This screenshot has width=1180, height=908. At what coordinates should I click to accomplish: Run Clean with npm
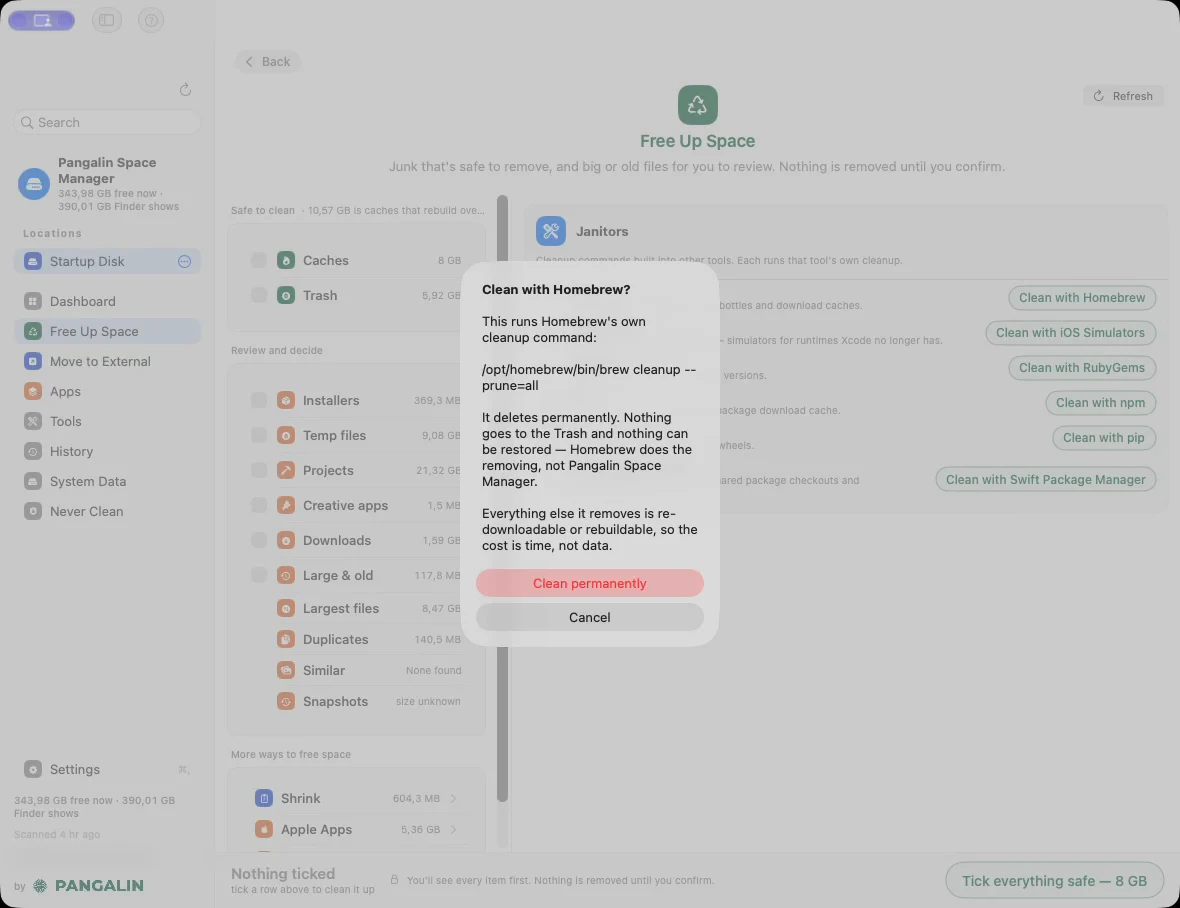point(1100,402)
